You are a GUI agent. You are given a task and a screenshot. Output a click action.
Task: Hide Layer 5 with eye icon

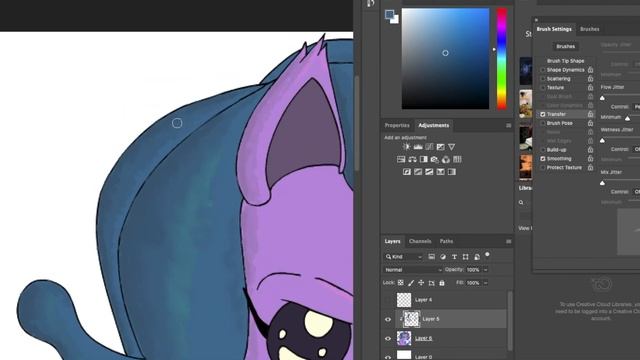(388, 320)
